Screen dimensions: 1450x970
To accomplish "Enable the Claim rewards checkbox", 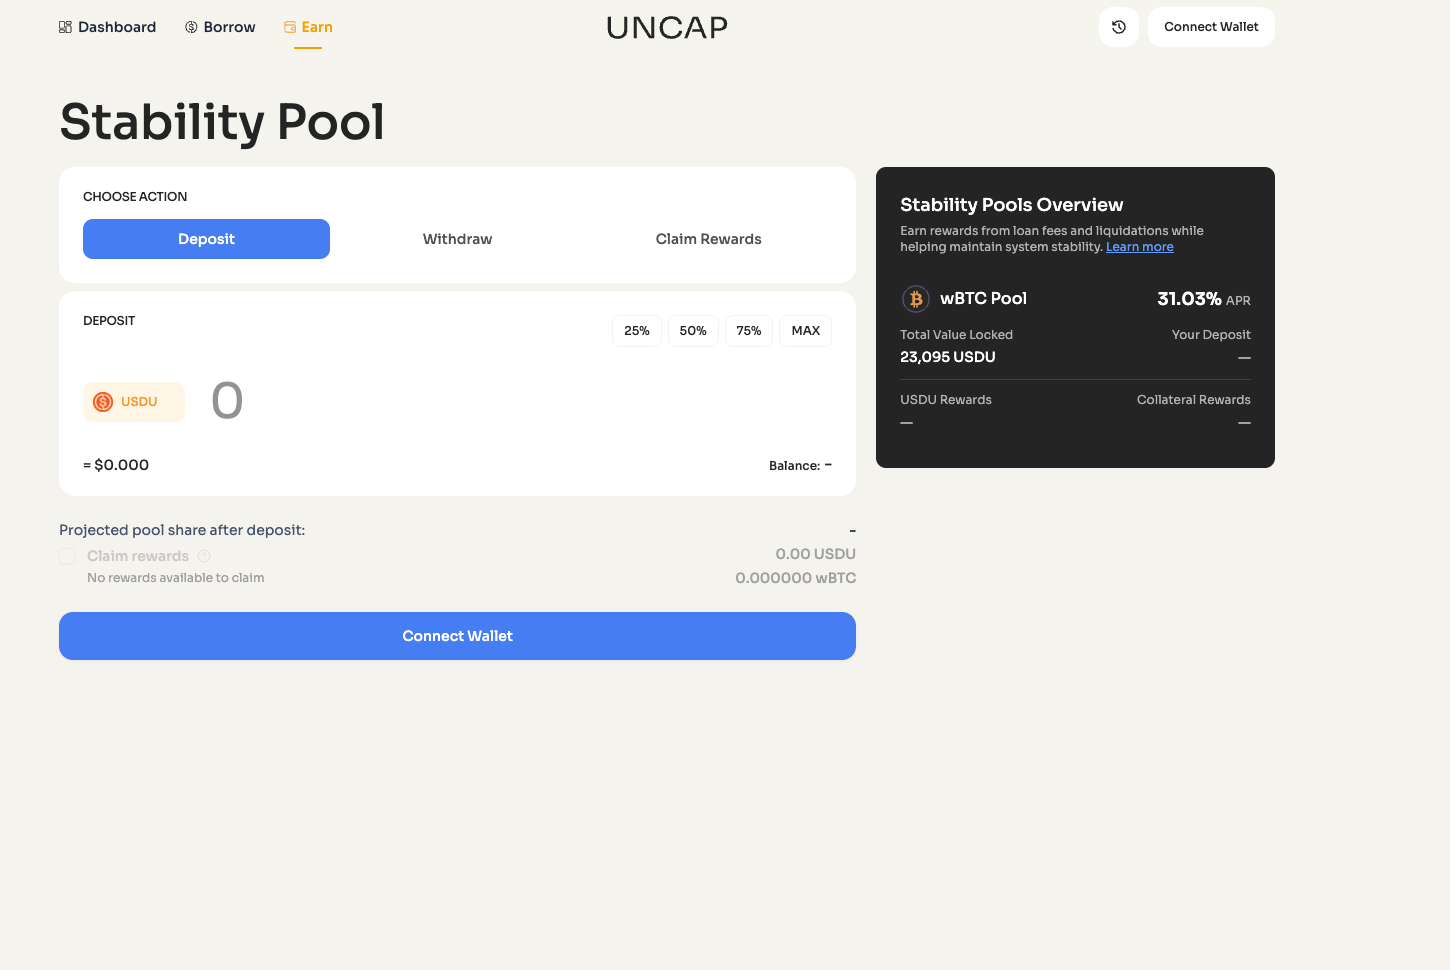I will 66,556.
